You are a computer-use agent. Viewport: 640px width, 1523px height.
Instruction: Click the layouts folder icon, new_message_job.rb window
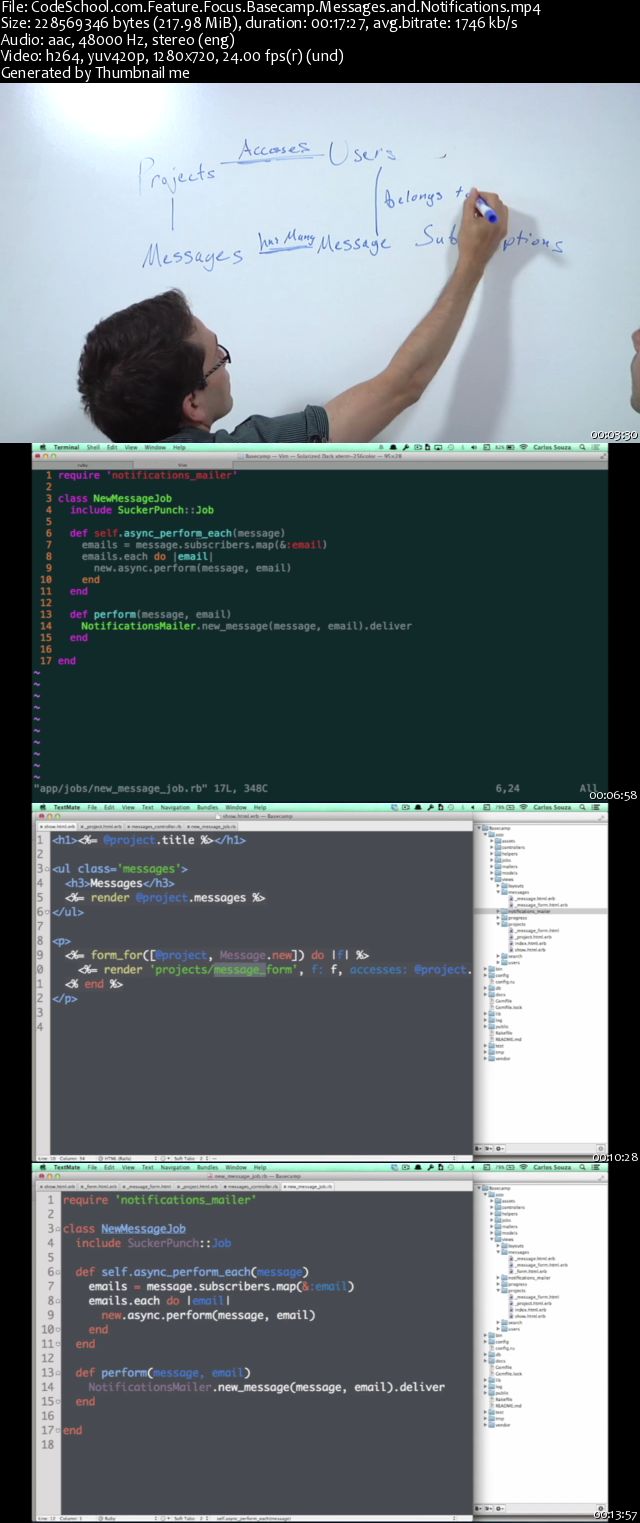[504, 1246]
